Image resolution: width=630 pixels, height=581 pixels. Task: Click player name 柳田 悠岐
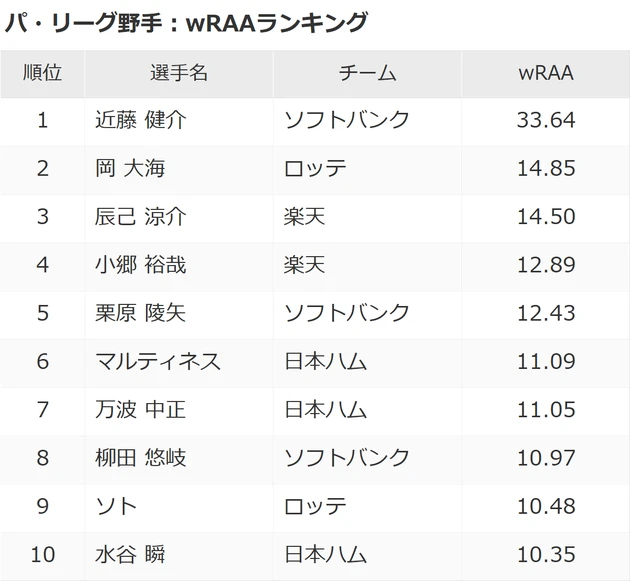tap(140, 458)
